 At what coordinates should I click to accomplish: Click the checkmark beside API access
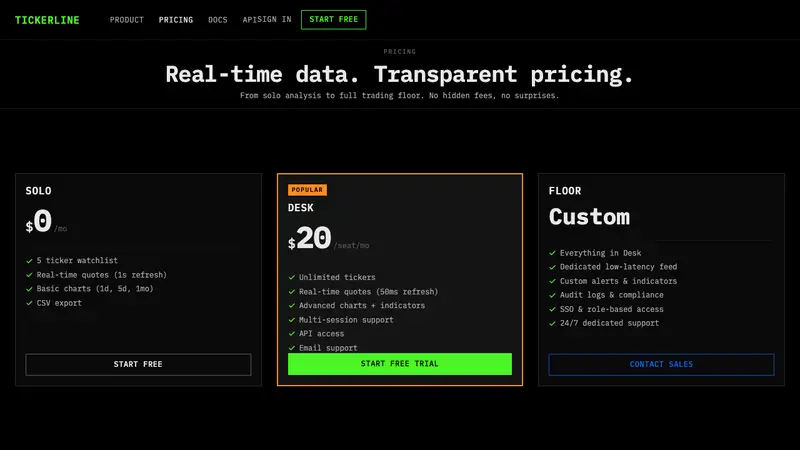(x=292, y=334)
